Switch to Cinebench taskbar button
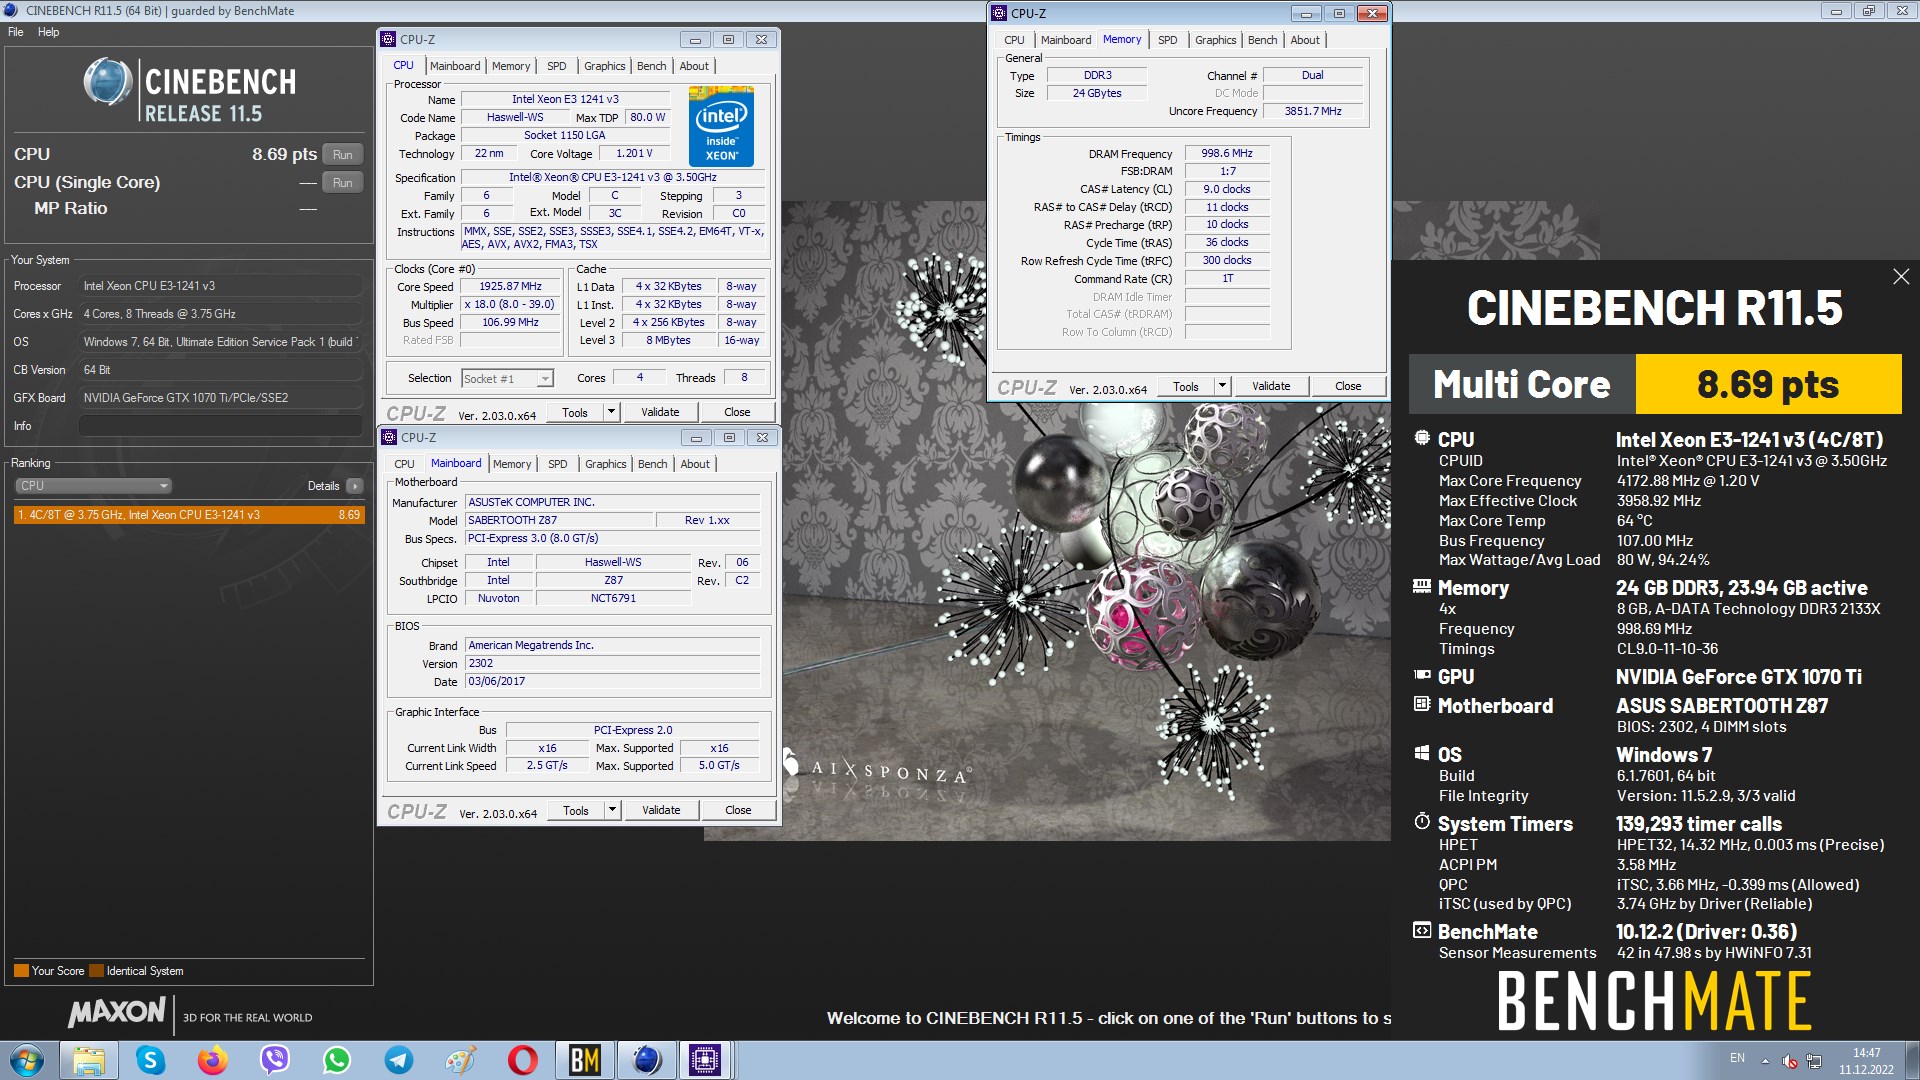This screenshot has width=1920, height=1080. click(x=647, y=1060)
